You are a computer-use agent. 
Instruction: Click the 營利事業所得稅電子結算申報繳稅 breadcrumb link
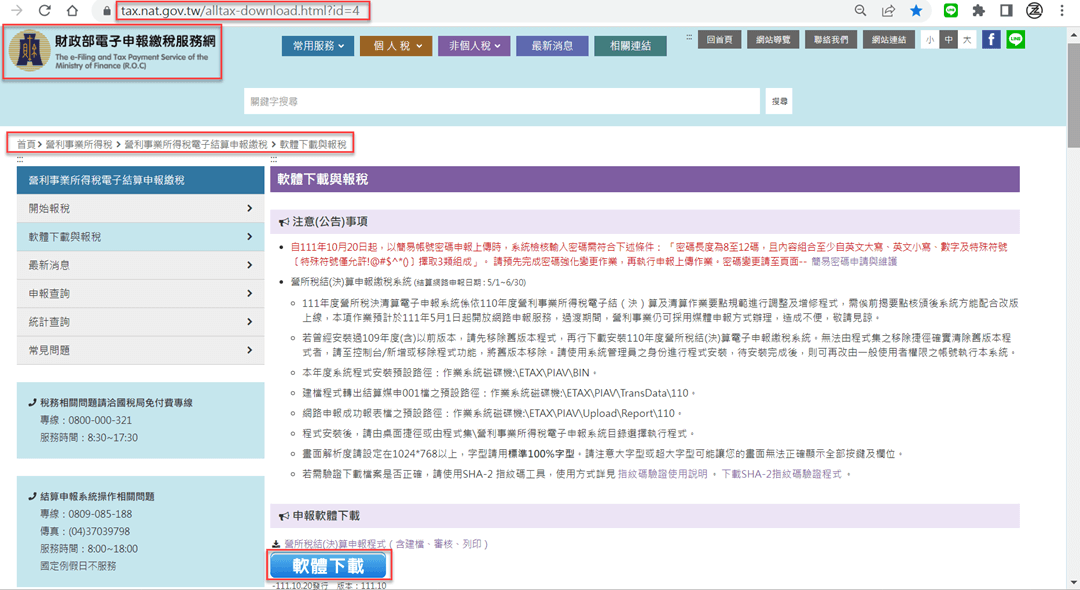196,145
